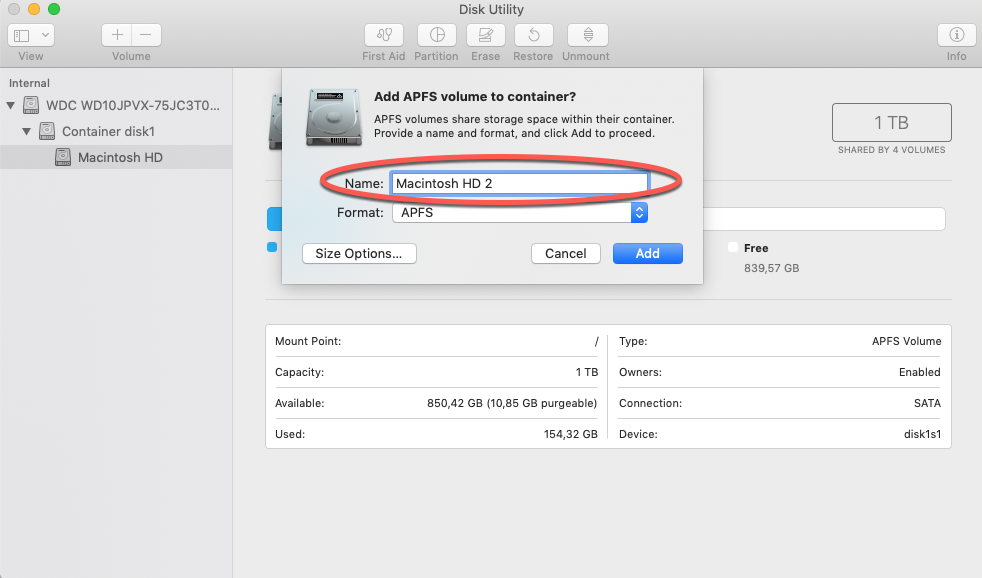Click the Unmount toolbar icon
982x578 pixels.
[x=587, y=35]
